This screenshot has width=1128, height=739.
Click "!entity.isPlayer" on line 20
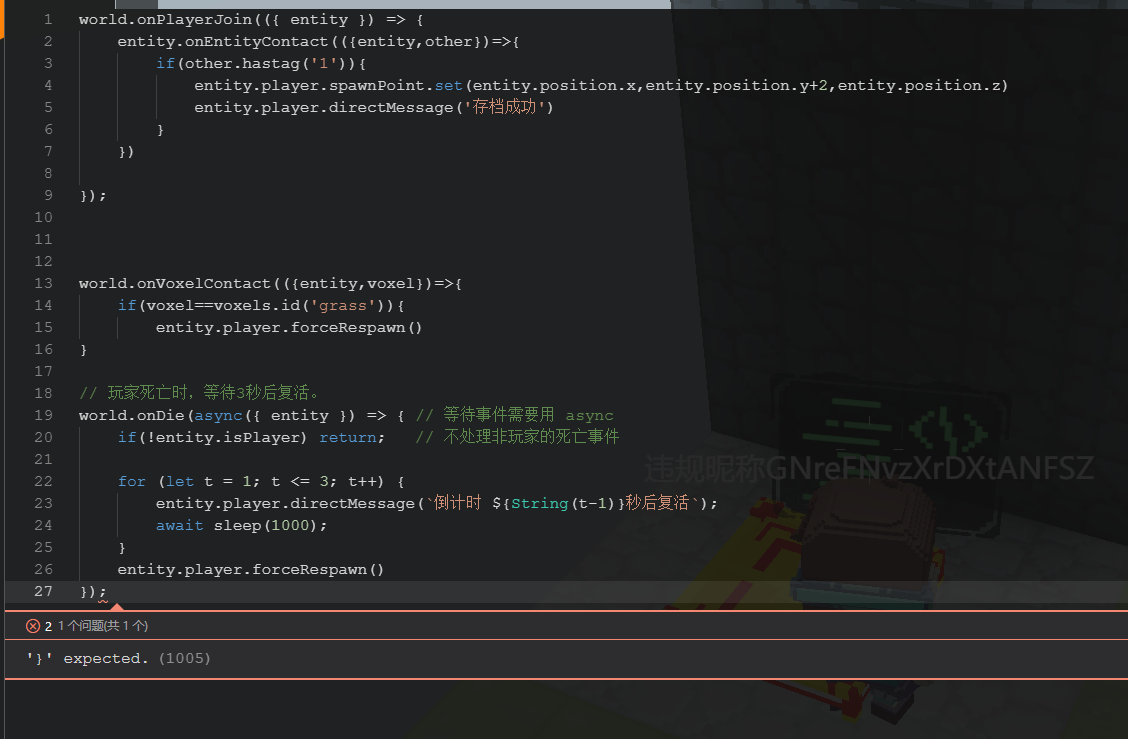coord(223,437)
